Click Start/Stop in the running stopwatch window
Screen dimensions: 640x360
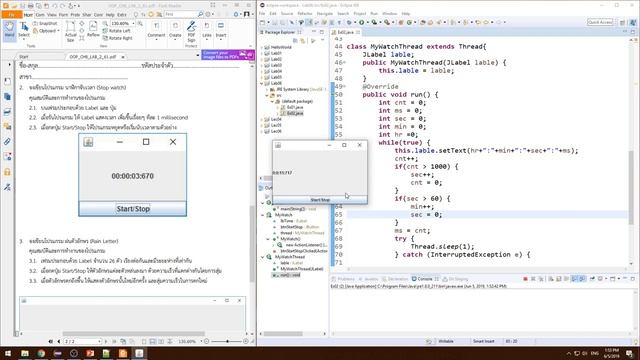(x=320, y=200)
